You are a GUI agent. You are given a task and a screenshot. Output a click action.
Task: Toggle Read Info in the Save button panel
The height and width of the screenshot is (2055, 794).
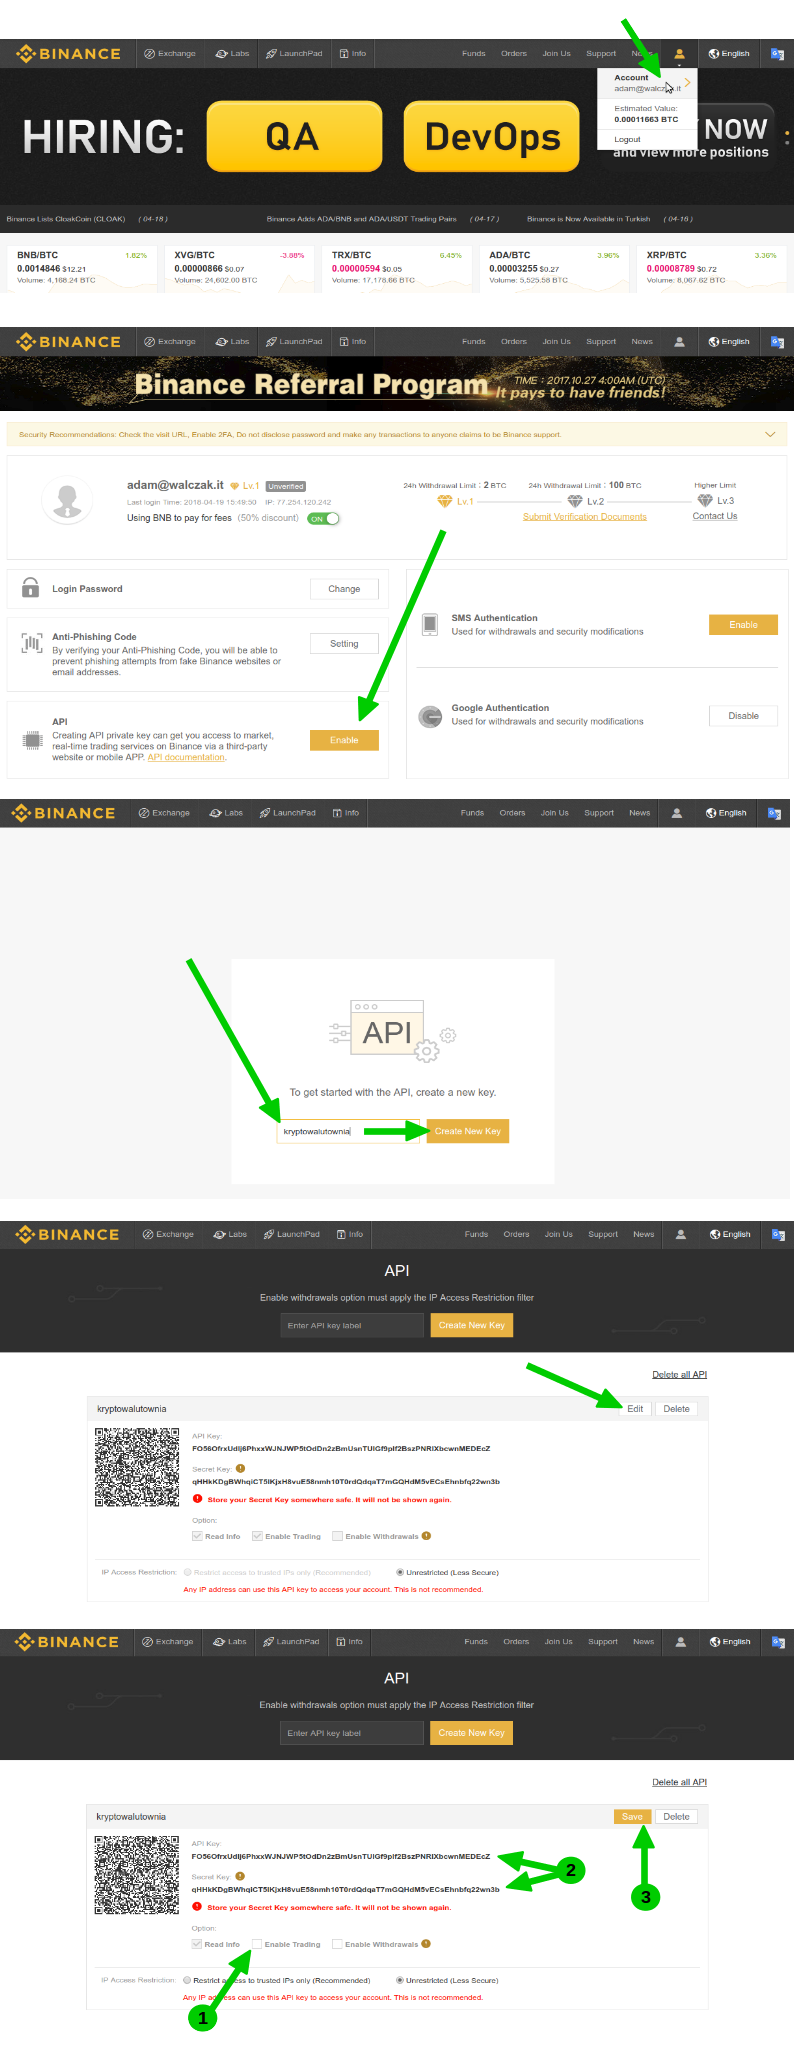pos(197,1944)
